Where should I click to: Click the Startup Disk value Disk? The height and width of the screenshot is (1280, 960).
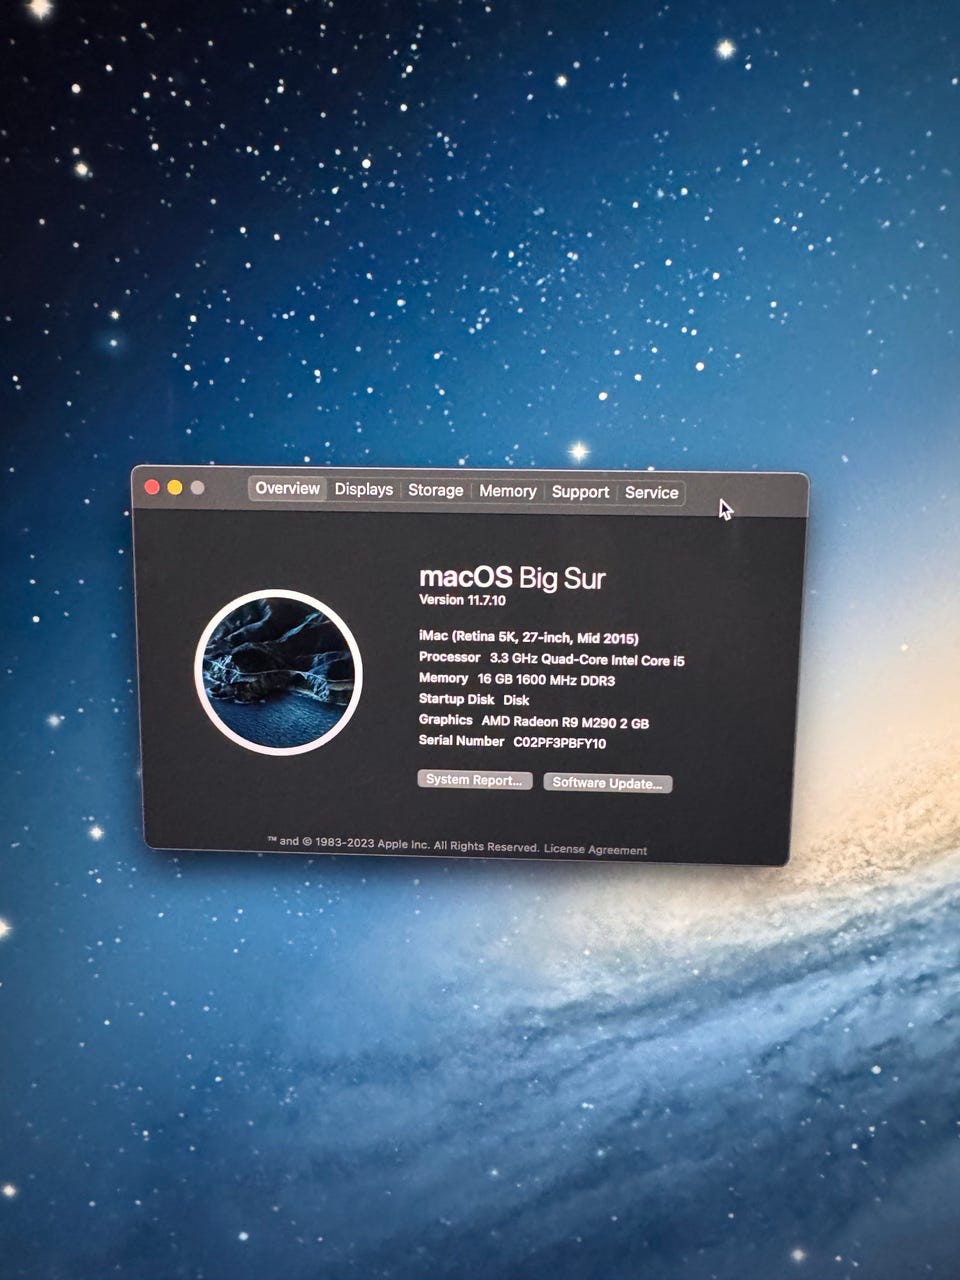(516, 700)
